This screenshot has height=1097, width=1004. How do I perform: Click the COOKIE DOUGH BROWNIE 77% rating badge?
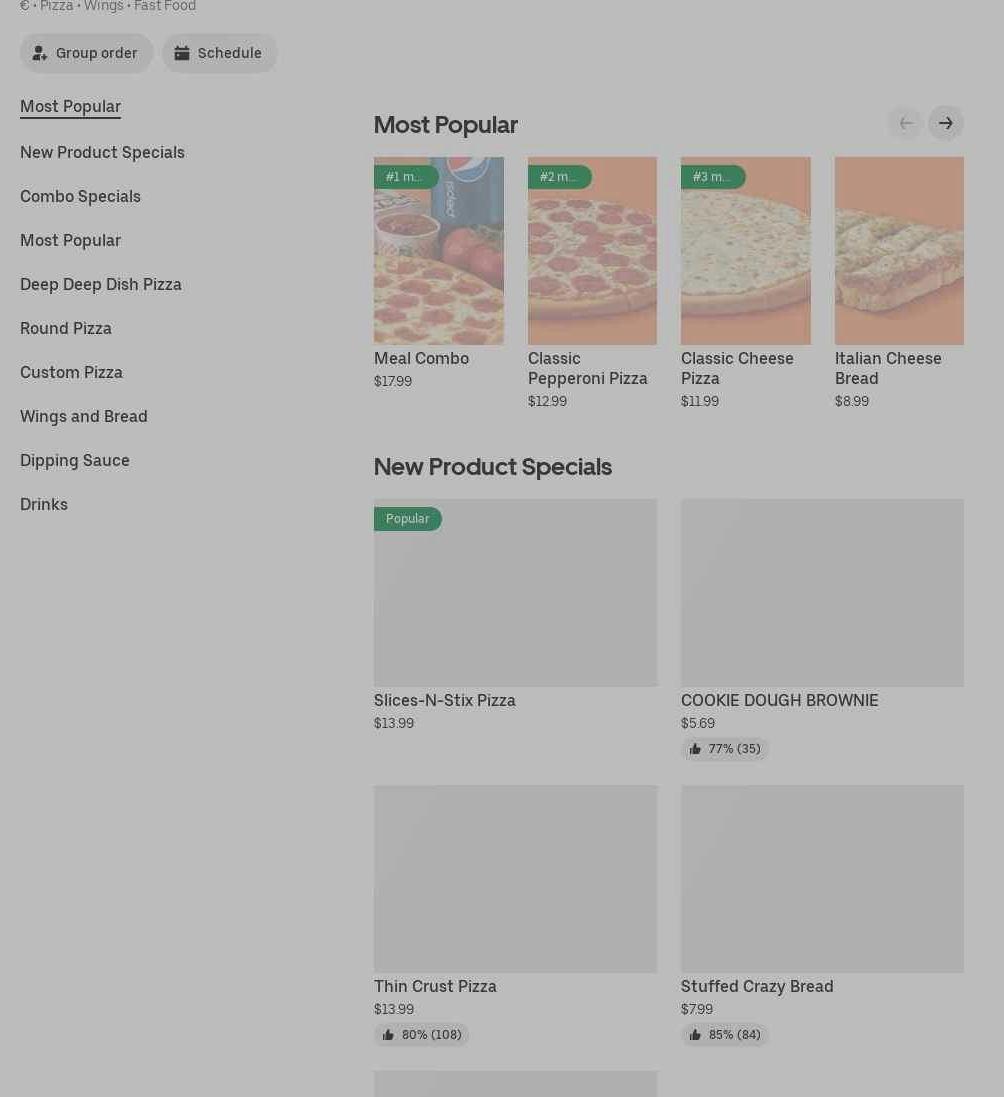coord(725,749)
